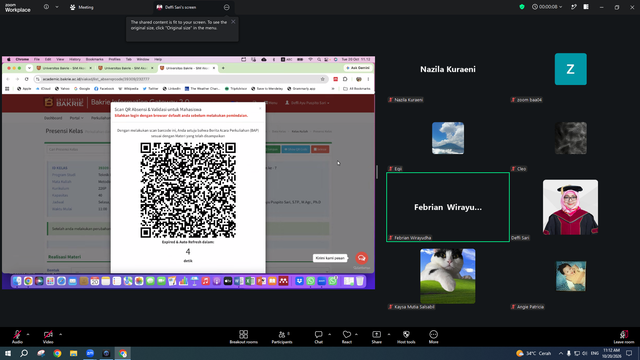Select Kaysa Mutia Salsabil's cat picture tile

[x=448, y=276]
